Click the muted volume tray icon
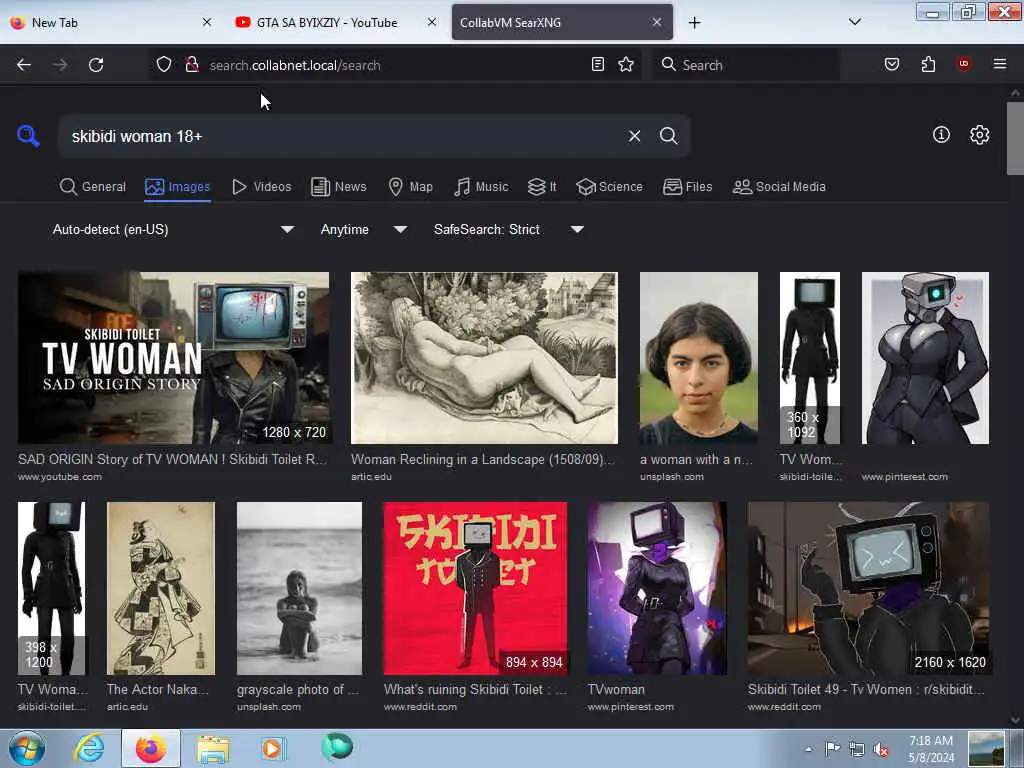The width and height of the screenshot is (1024, 768). tap(881, 750)
